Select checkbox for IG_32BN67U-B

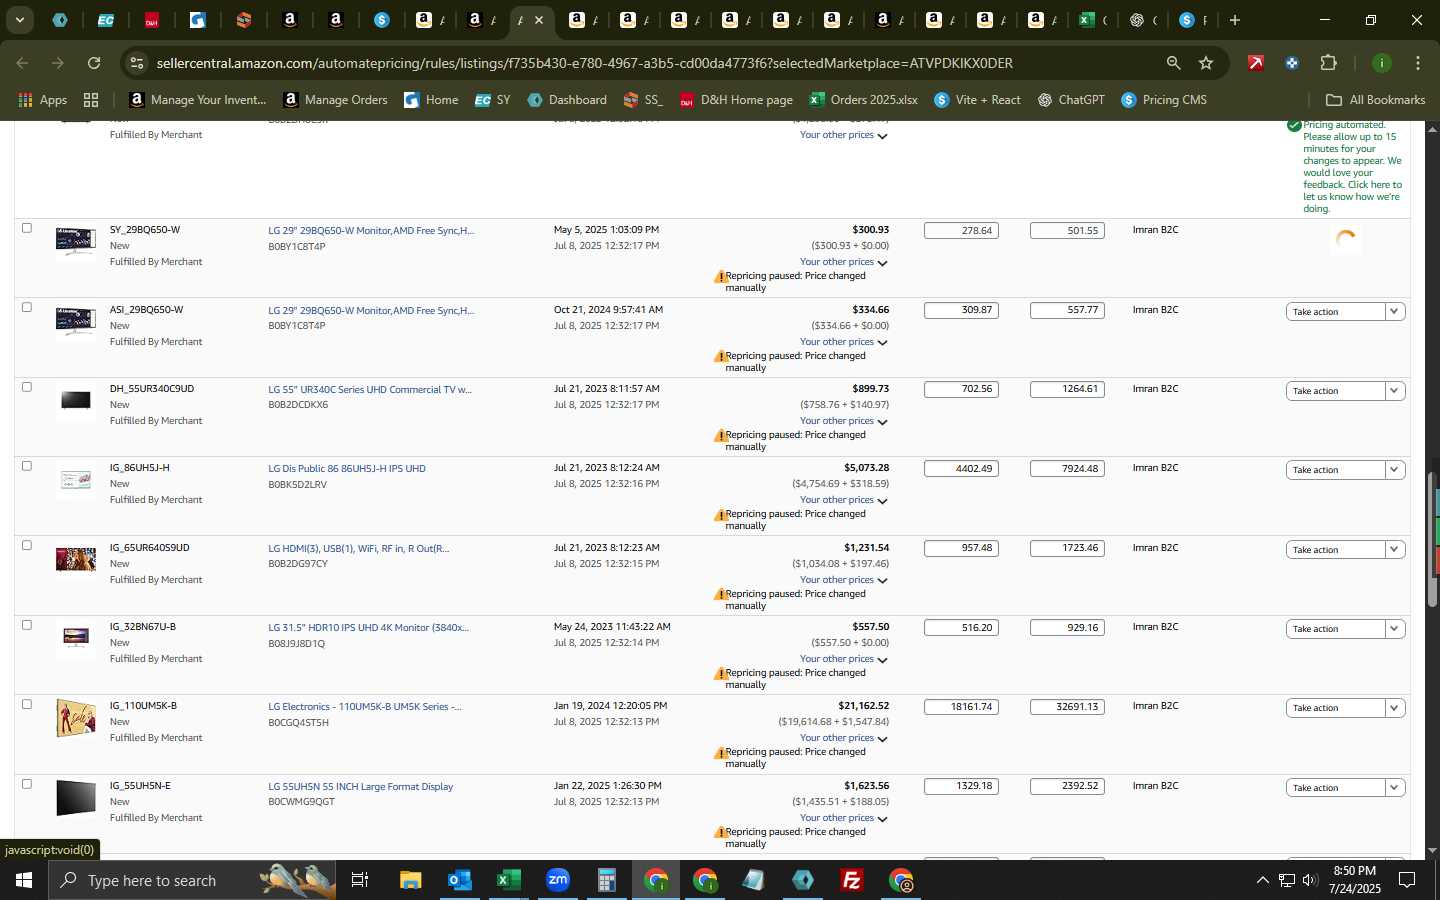(27, 625)
